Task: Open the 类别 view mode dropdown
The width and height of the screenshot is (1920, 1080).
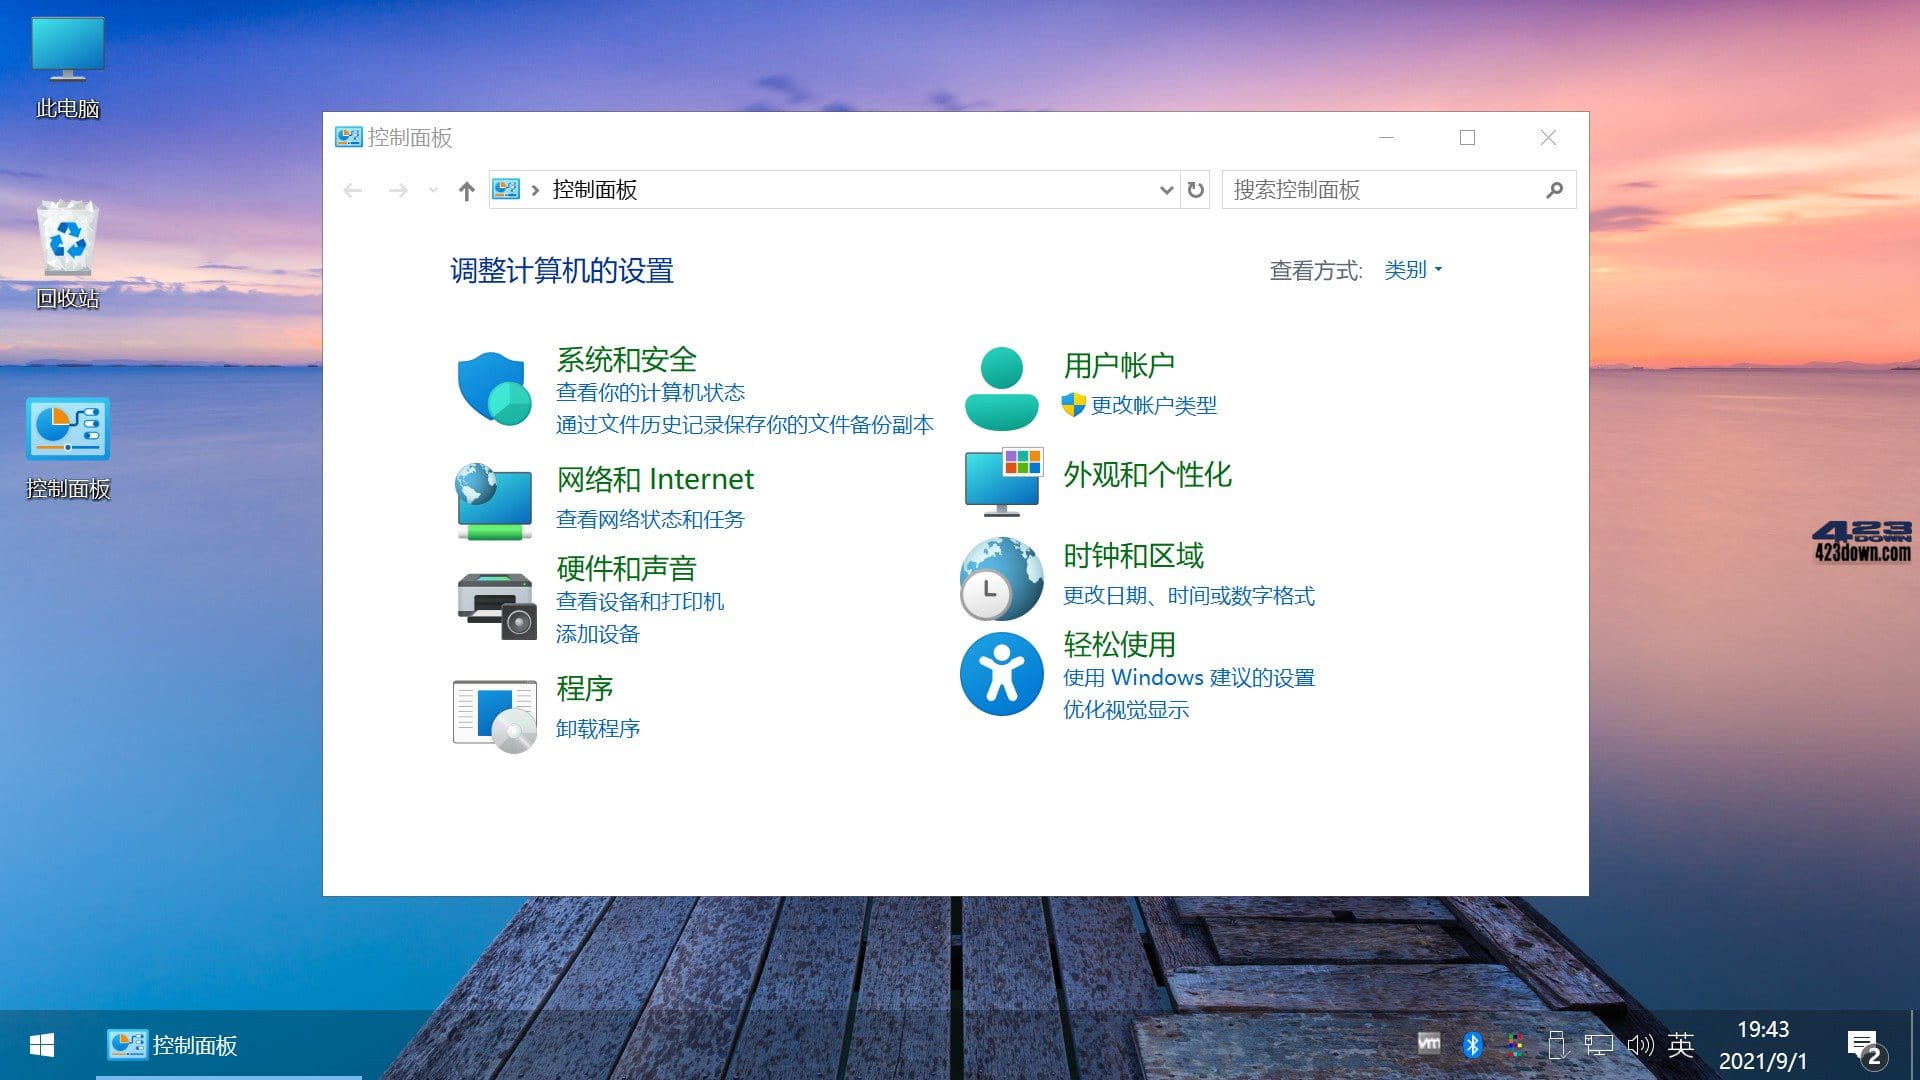Action: point(1411,268)
